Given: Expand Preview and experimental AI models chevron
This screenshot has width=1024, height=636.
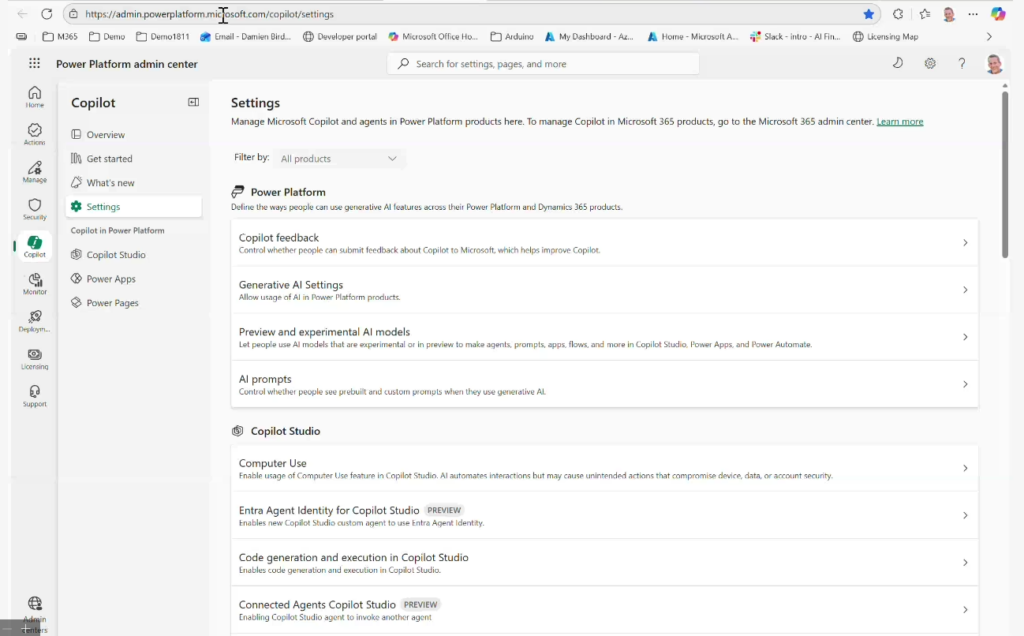Looking at the screenshot, I should (965, 337).
